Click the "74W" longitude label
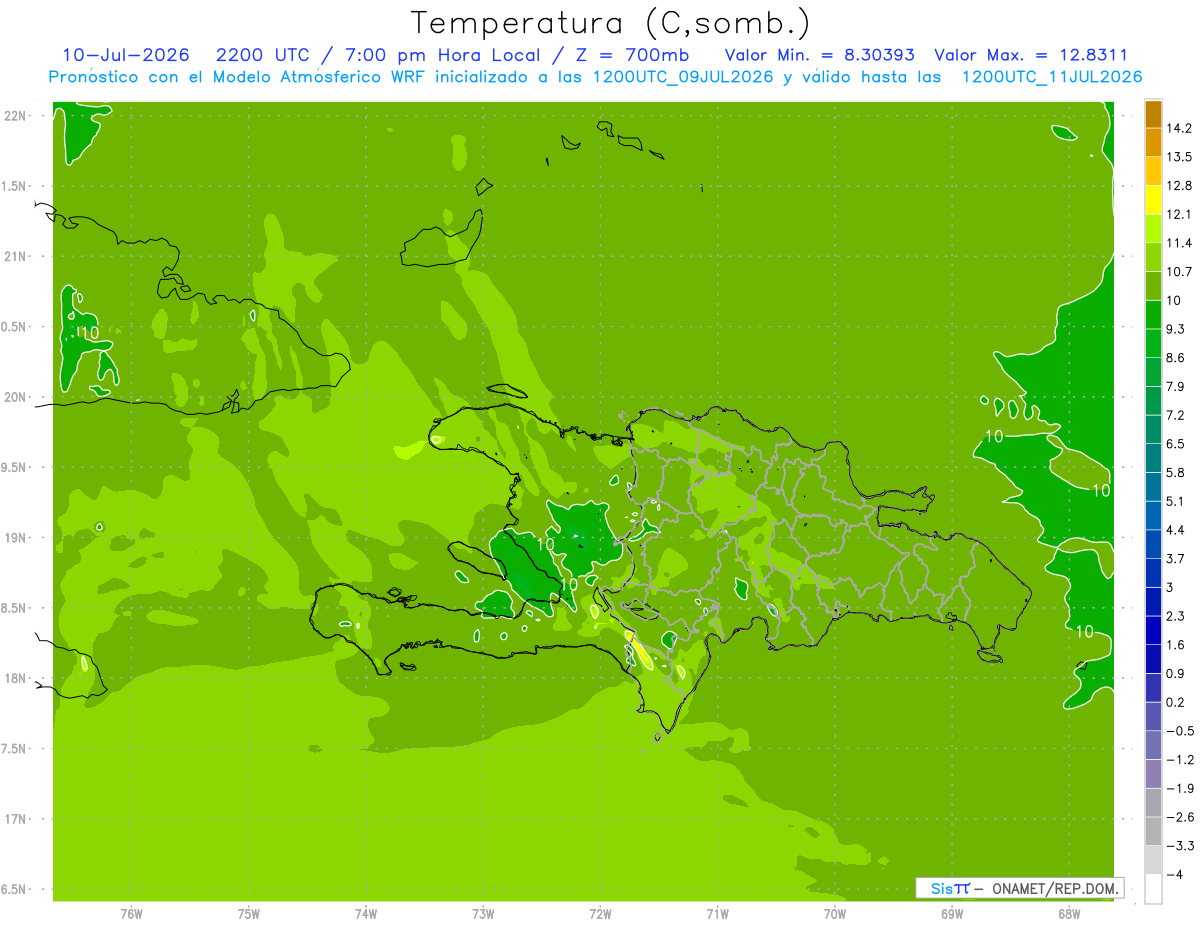This screenshot has width=1200, height=927. pyautogui.click(x=365, y=914)
